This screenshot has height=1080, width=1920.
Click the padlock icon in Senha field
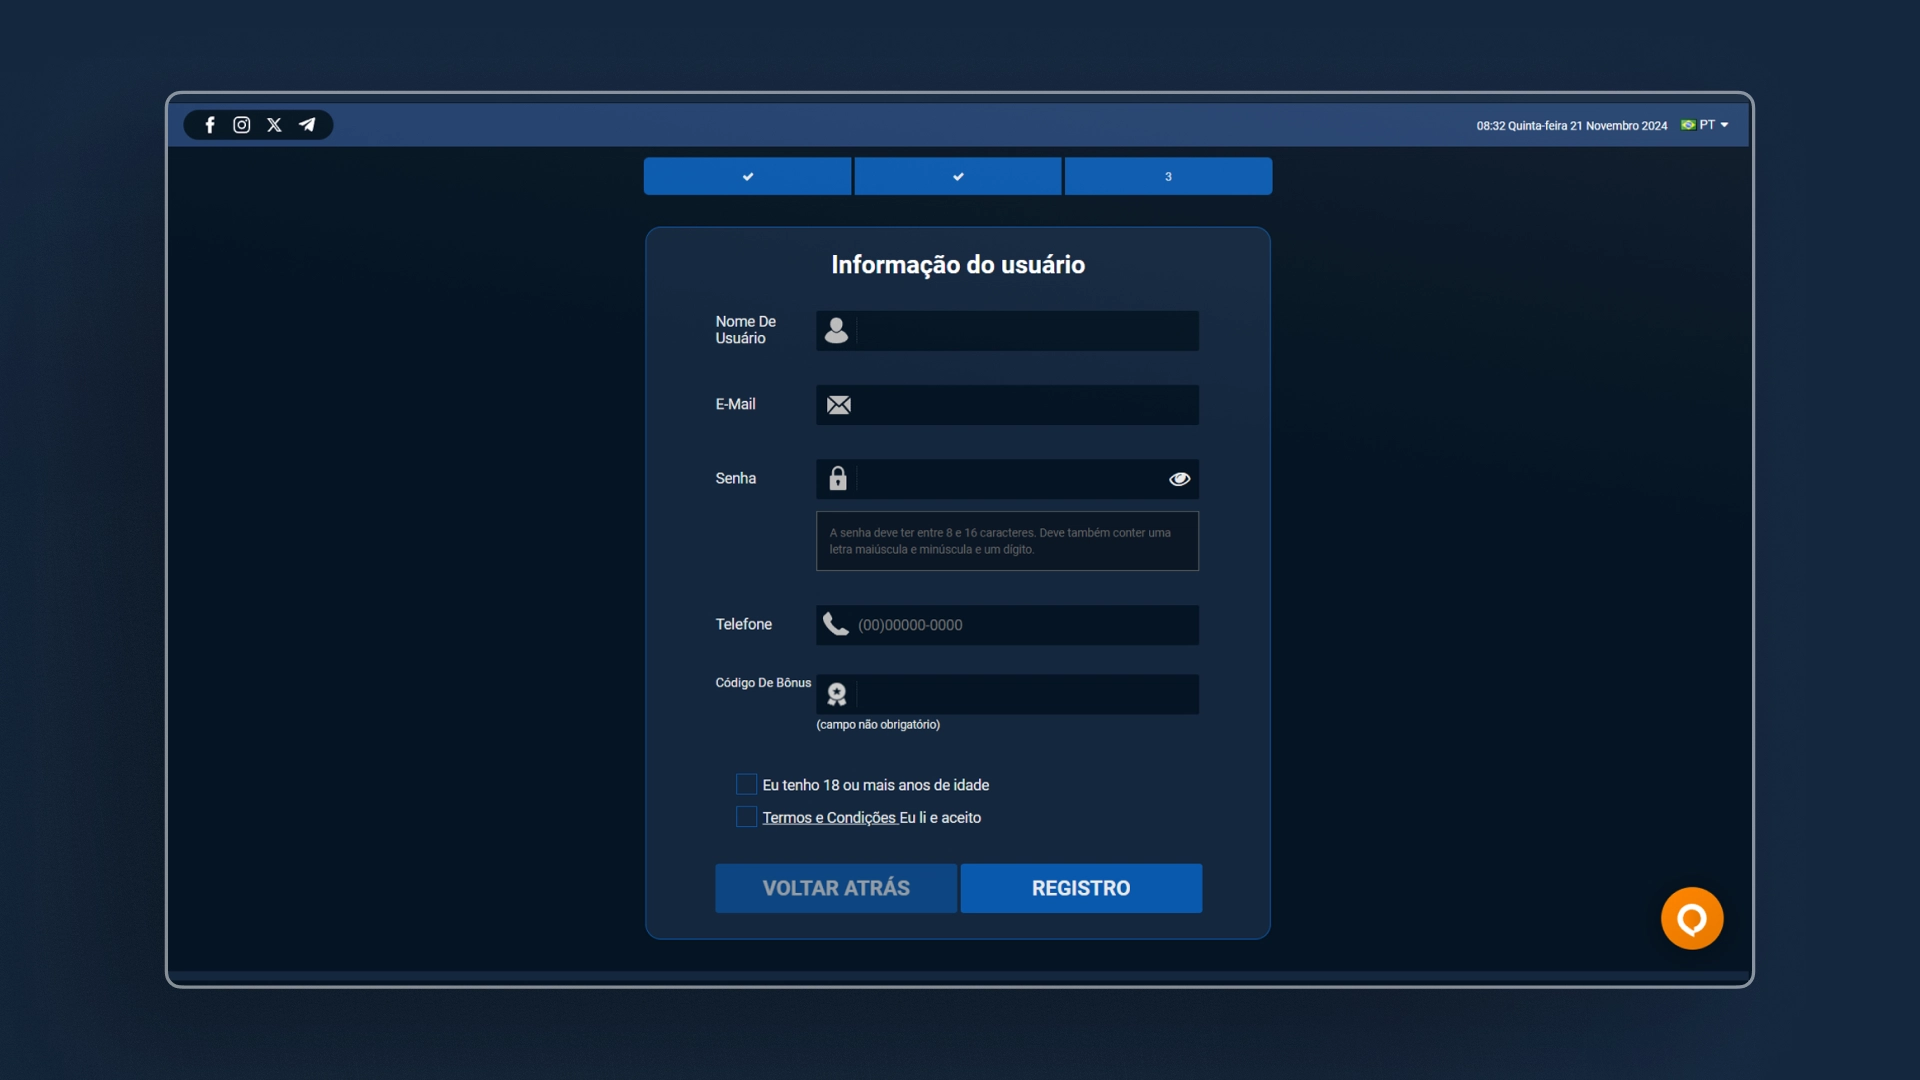click(x=838, y=479)
